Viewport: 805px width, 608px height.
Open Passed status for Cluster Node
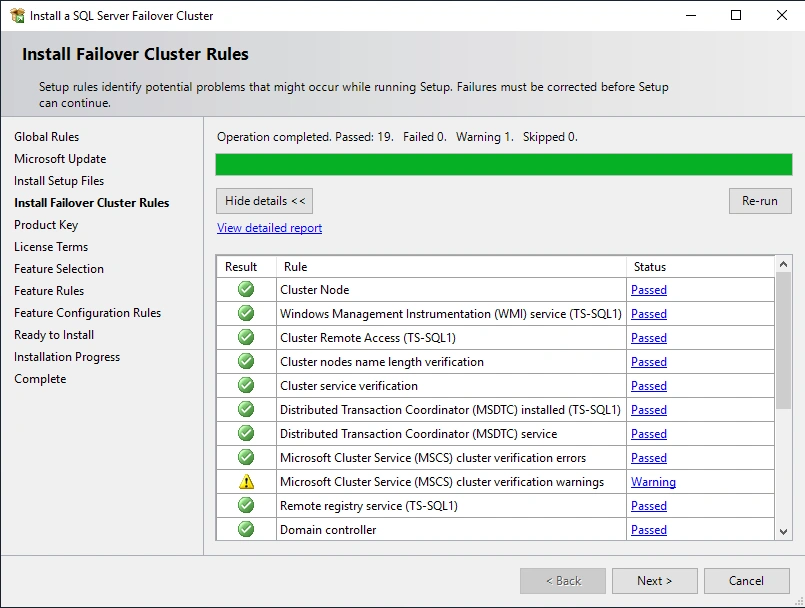(649, 290)
